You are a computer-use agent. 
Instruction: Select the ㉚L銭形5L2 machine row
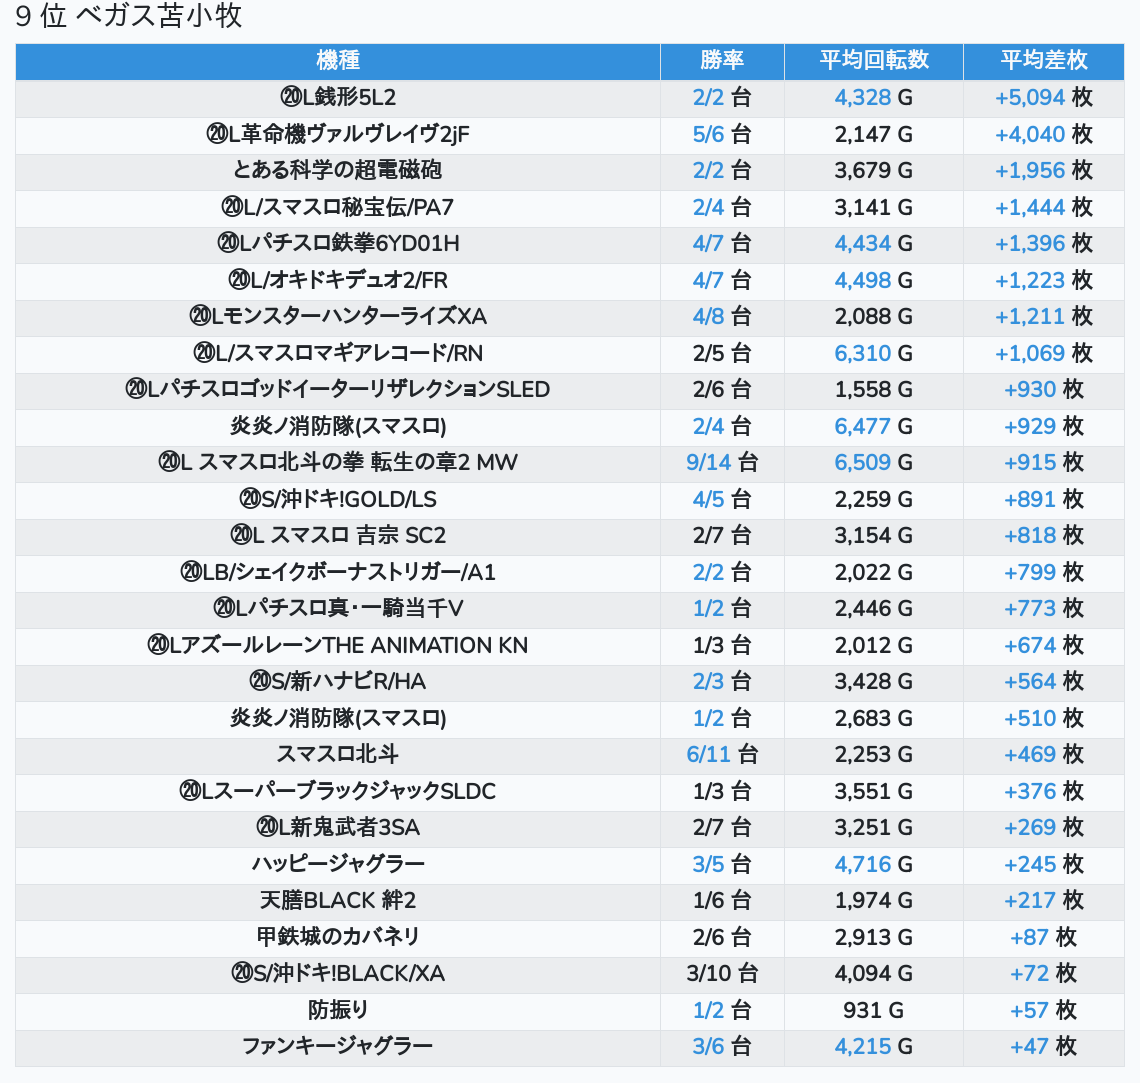(x=338, y=98)
